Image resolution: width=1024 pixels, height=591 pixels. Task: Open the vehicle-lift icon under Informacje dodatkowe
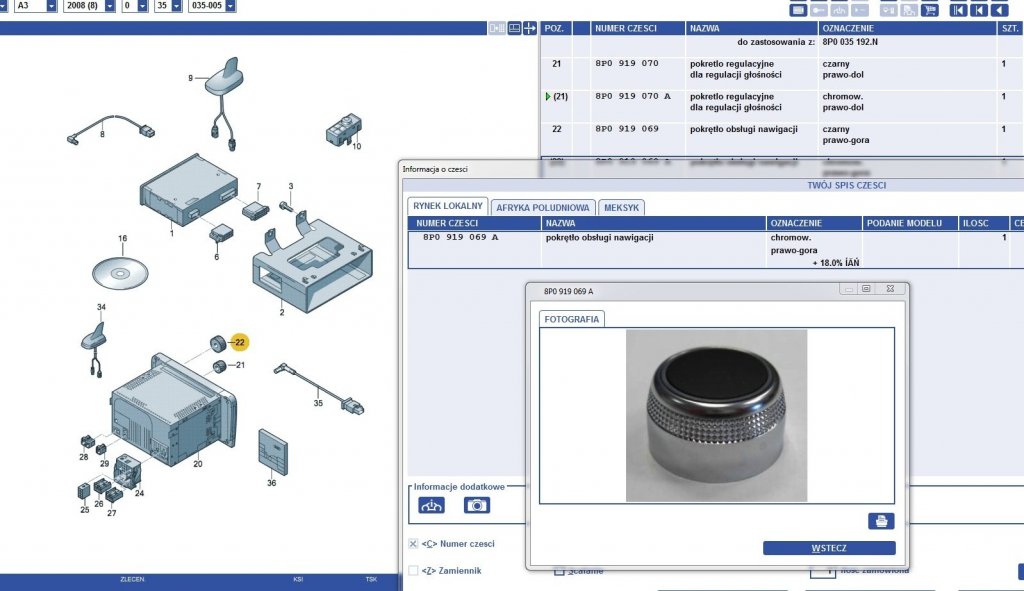point(431,505)
